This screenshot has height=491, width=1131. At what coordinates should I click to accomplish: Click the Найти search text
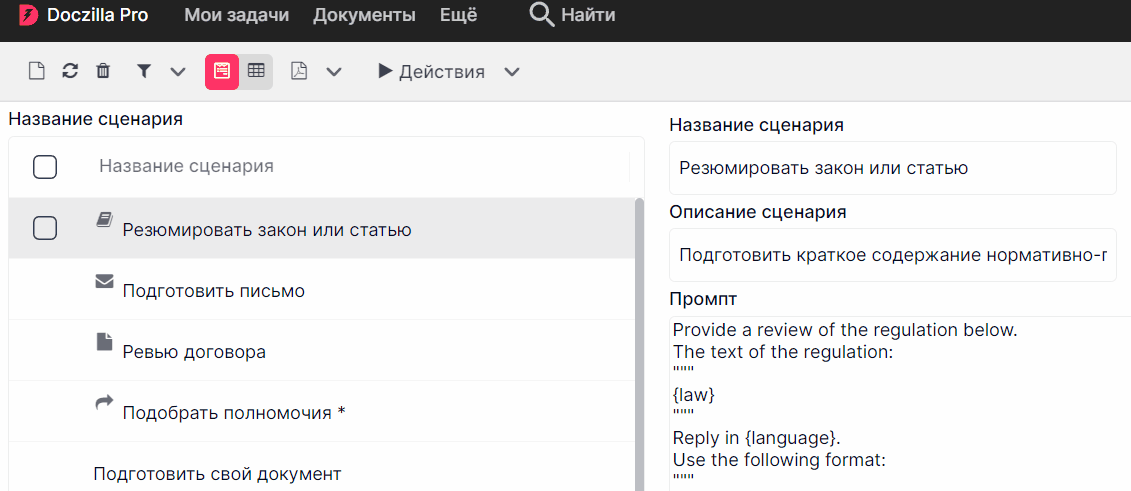[588, 15]
